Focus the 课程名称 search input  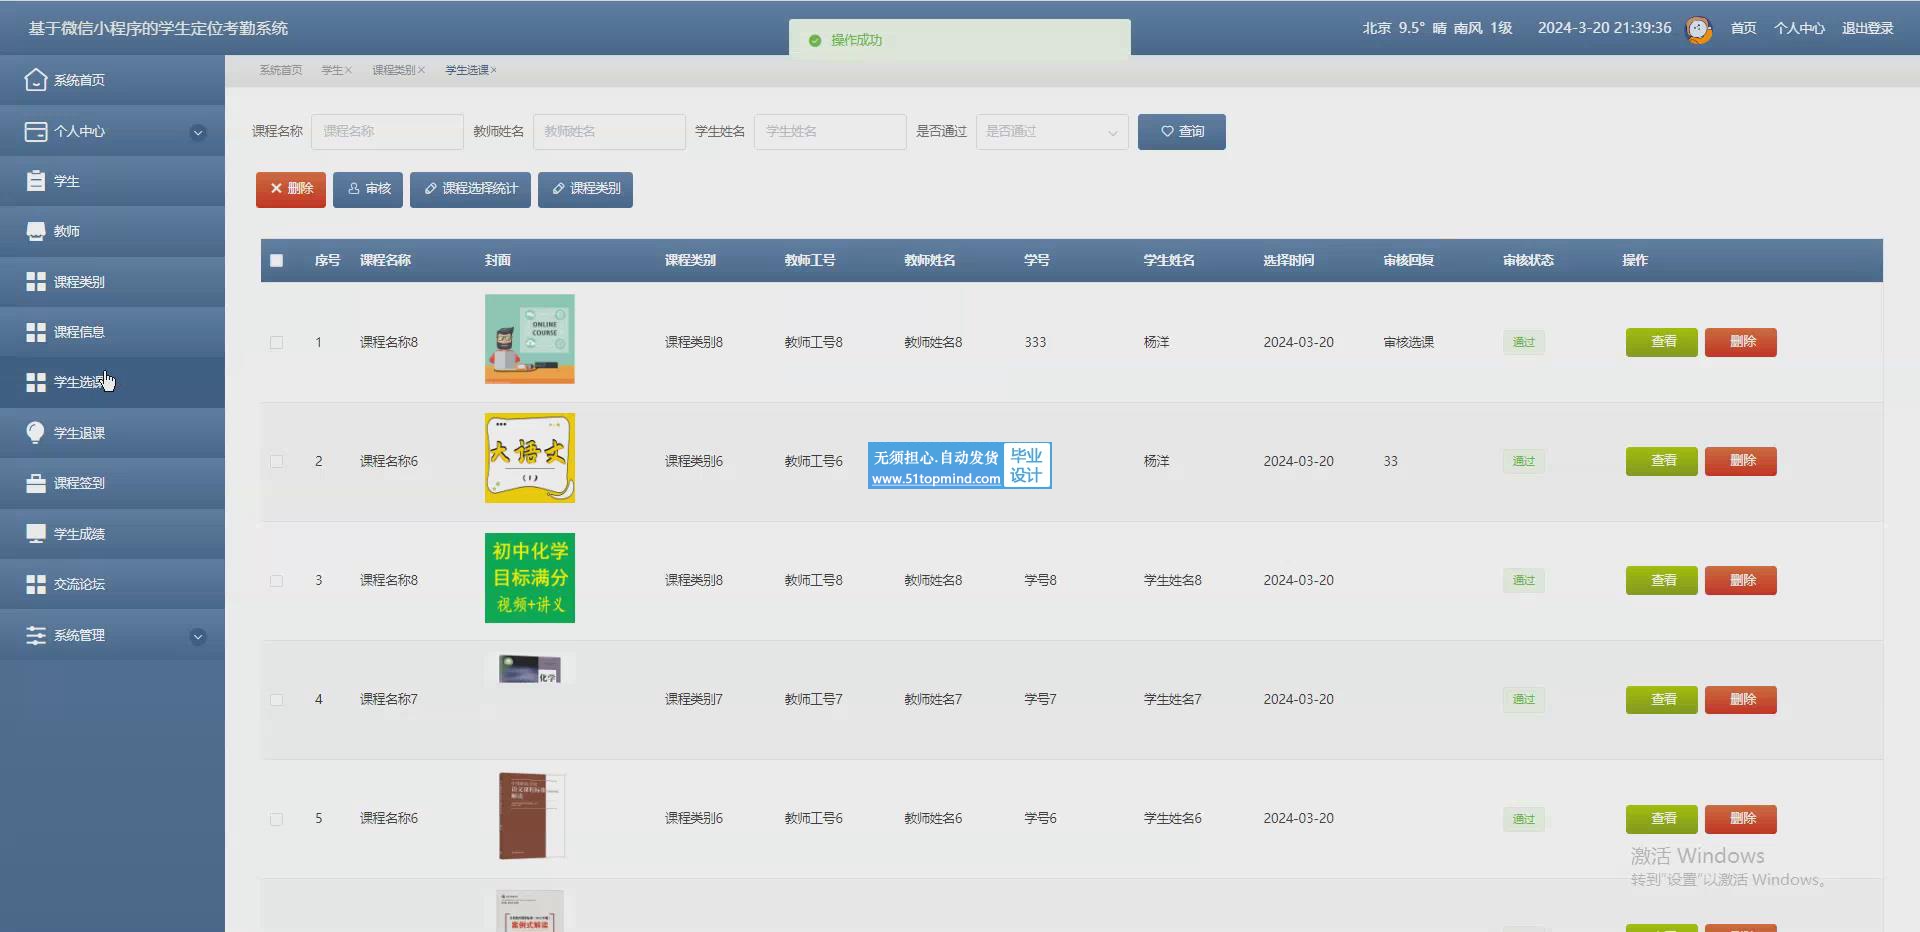[387, 132]
